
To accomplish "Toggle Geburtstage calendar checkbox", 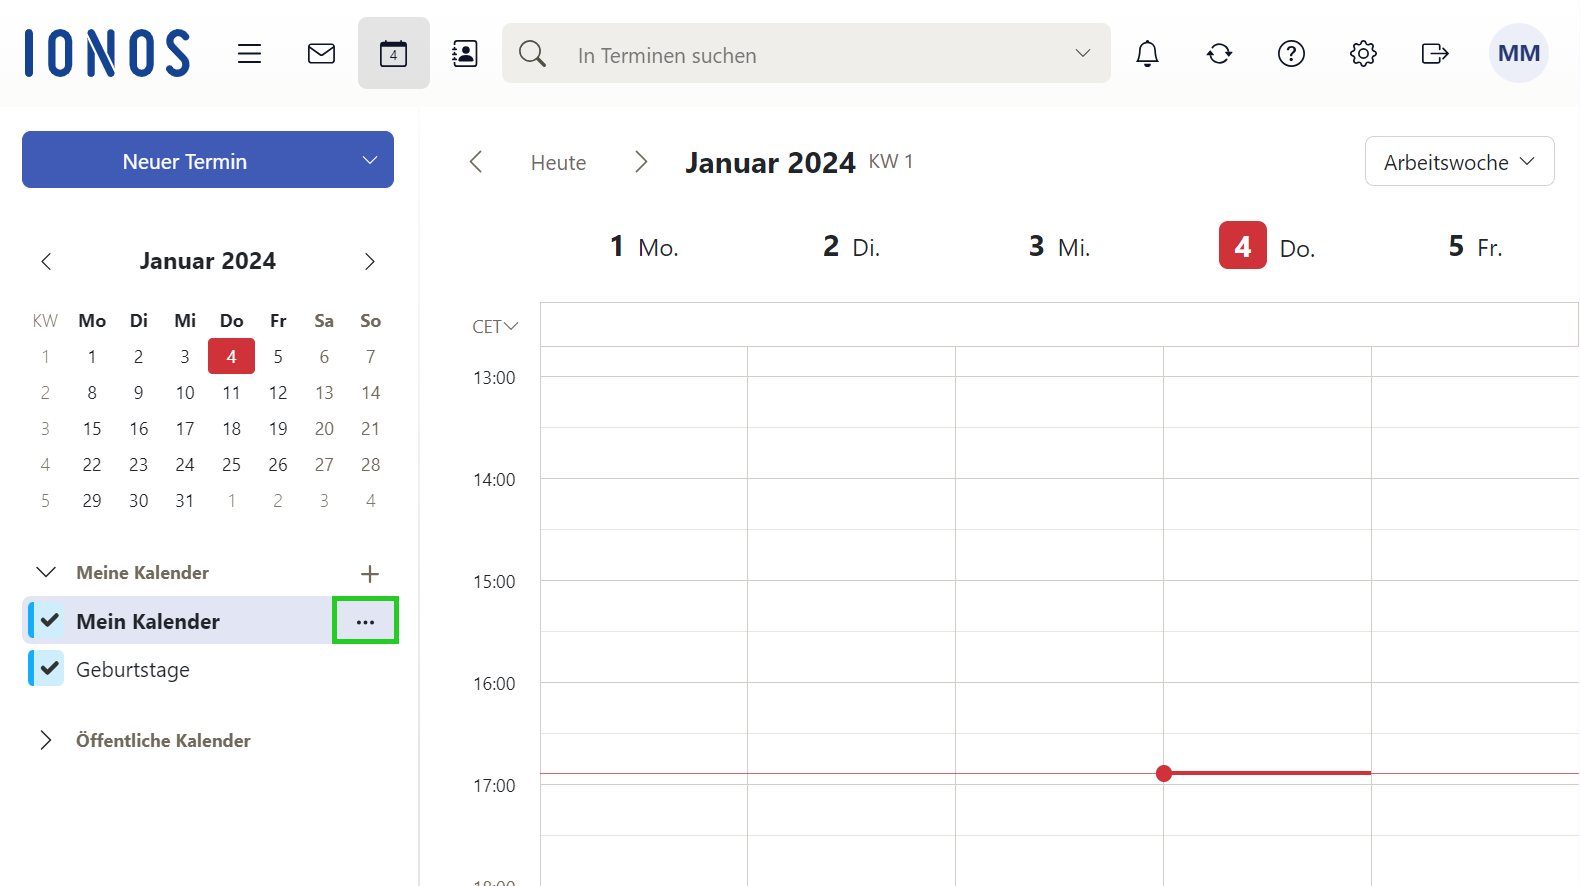I will (49, 668).
